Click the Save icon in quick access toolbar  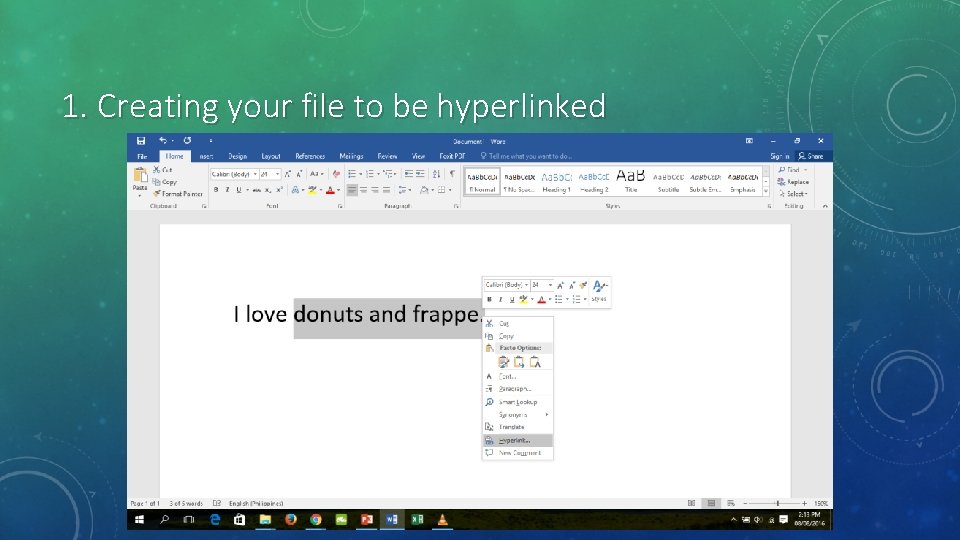[x=141, y=141]
